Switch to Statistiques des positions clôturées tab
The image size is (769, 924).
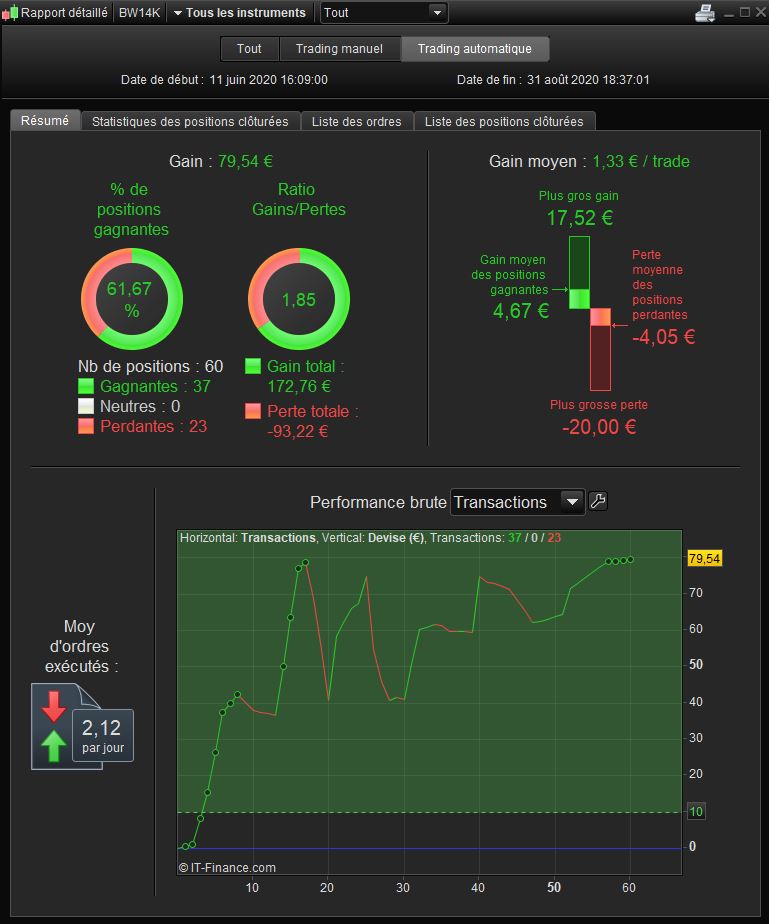[x=190, y=121]
